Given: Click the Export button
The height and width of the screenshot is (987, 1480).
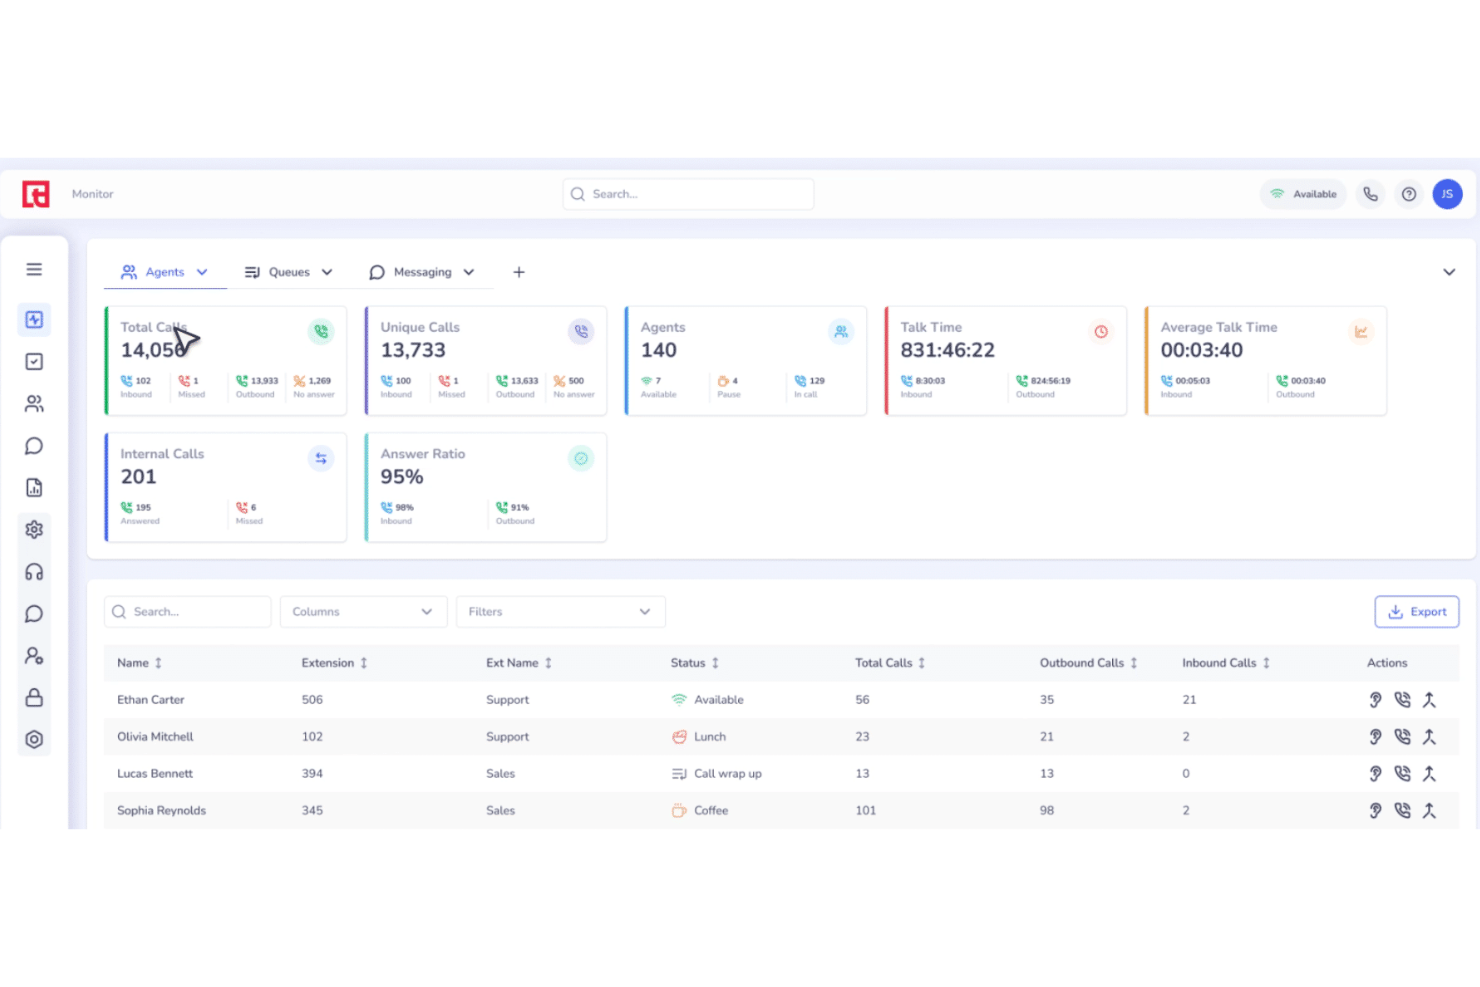Looking at the screenshot, I should click(x=1417, y=611).
